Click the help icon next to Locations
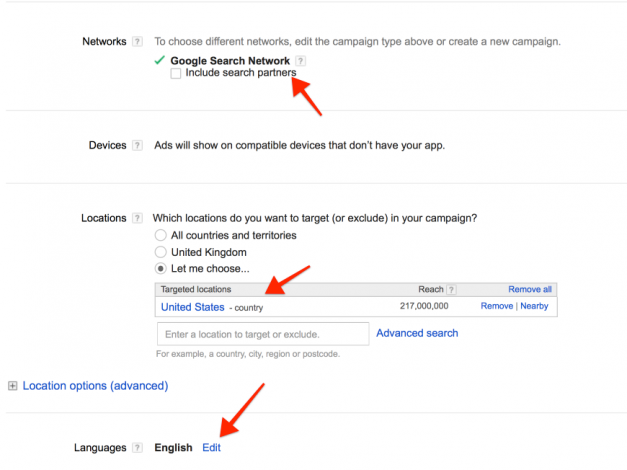 pos(137,218)
